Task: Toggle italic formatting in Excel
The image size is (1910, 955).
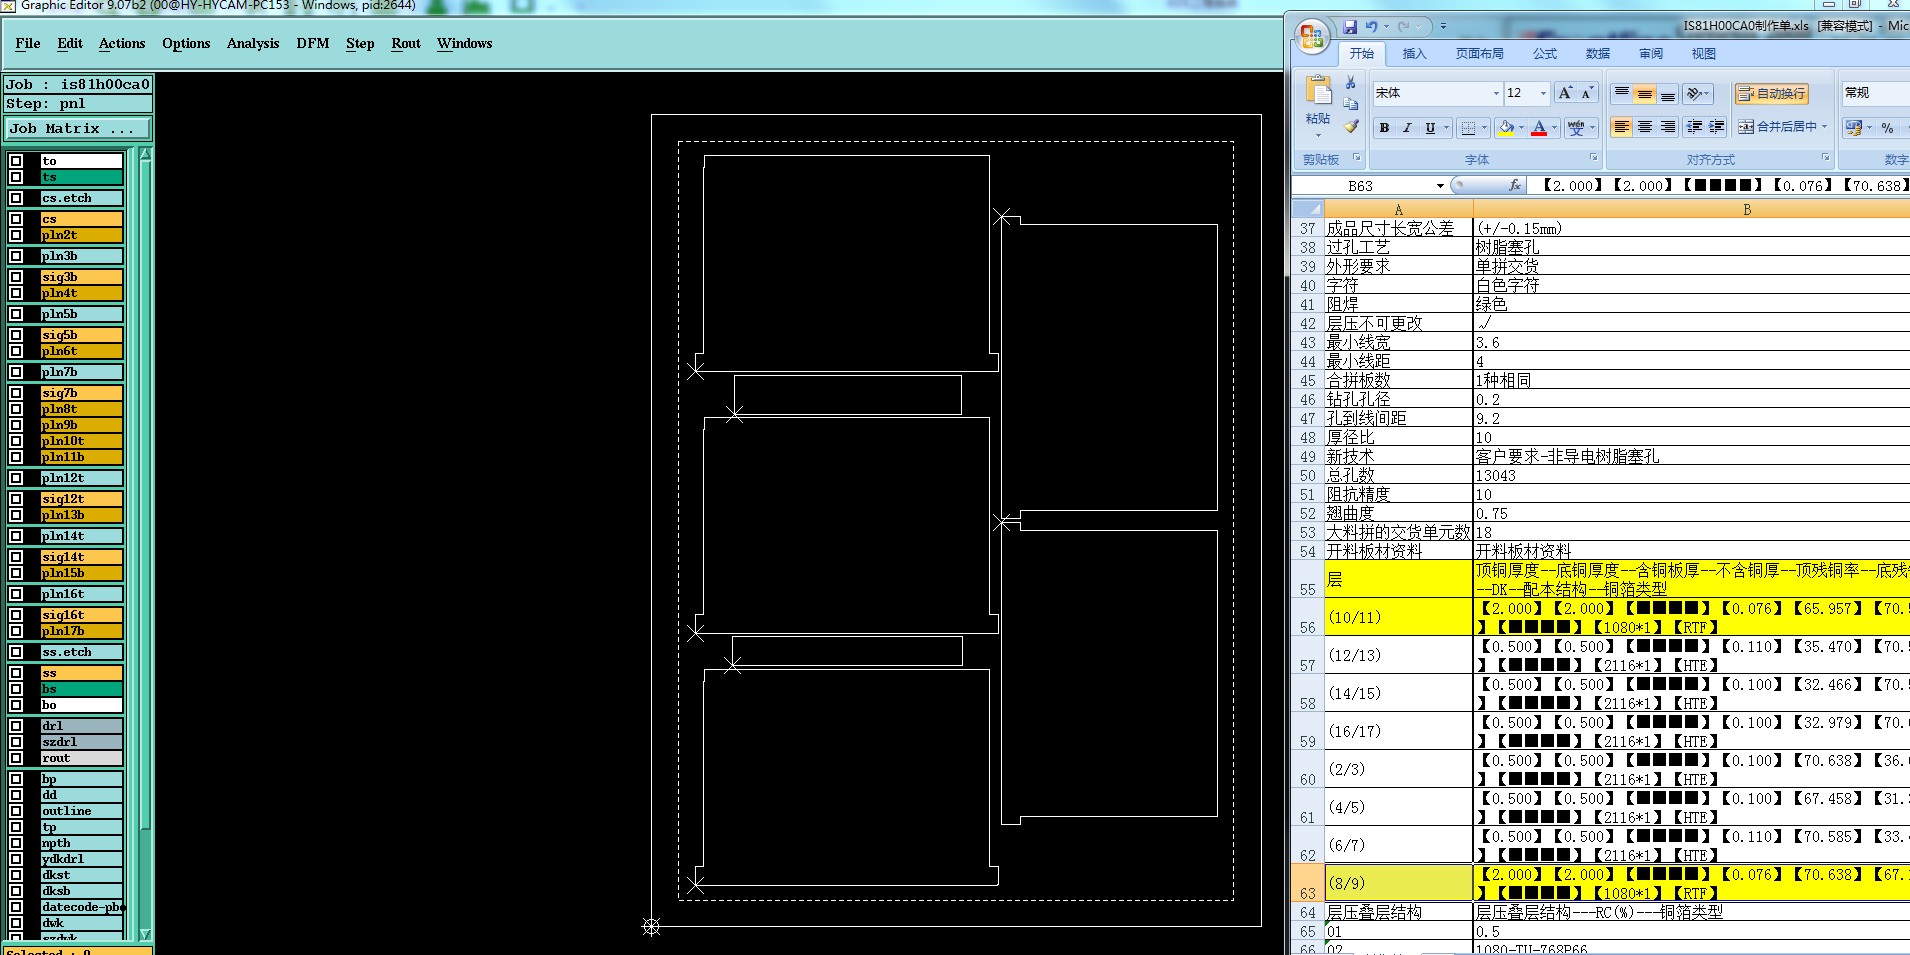Action: [1407, 128]
